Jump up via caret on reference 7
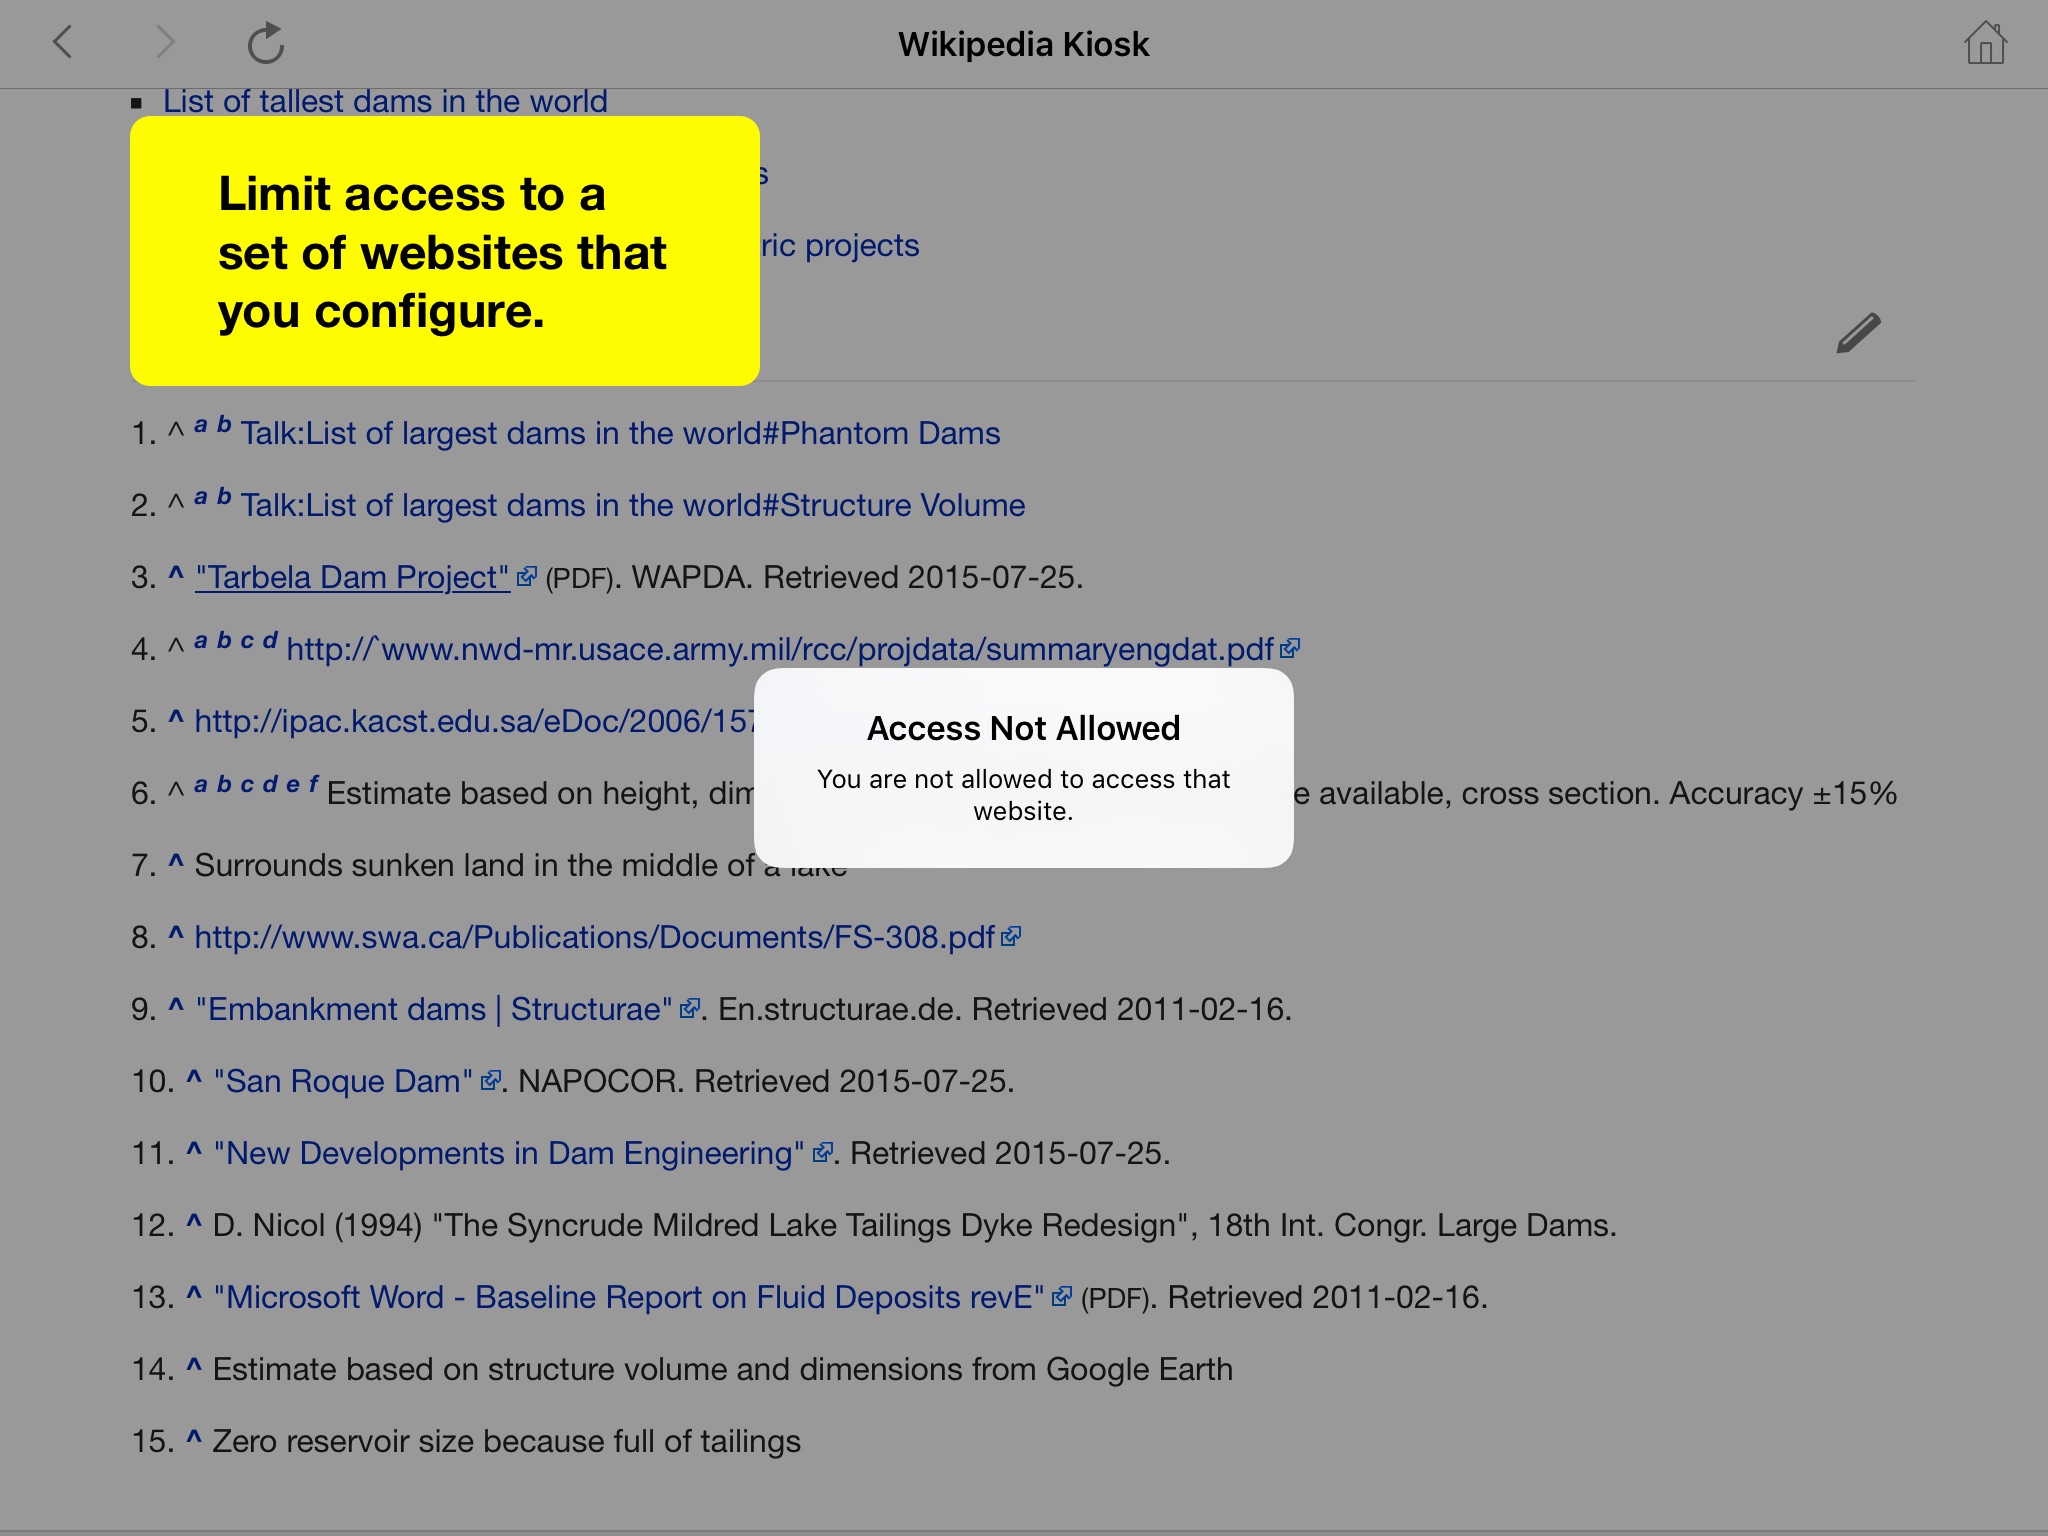The image size is (2048, 1536). [176, 862]
